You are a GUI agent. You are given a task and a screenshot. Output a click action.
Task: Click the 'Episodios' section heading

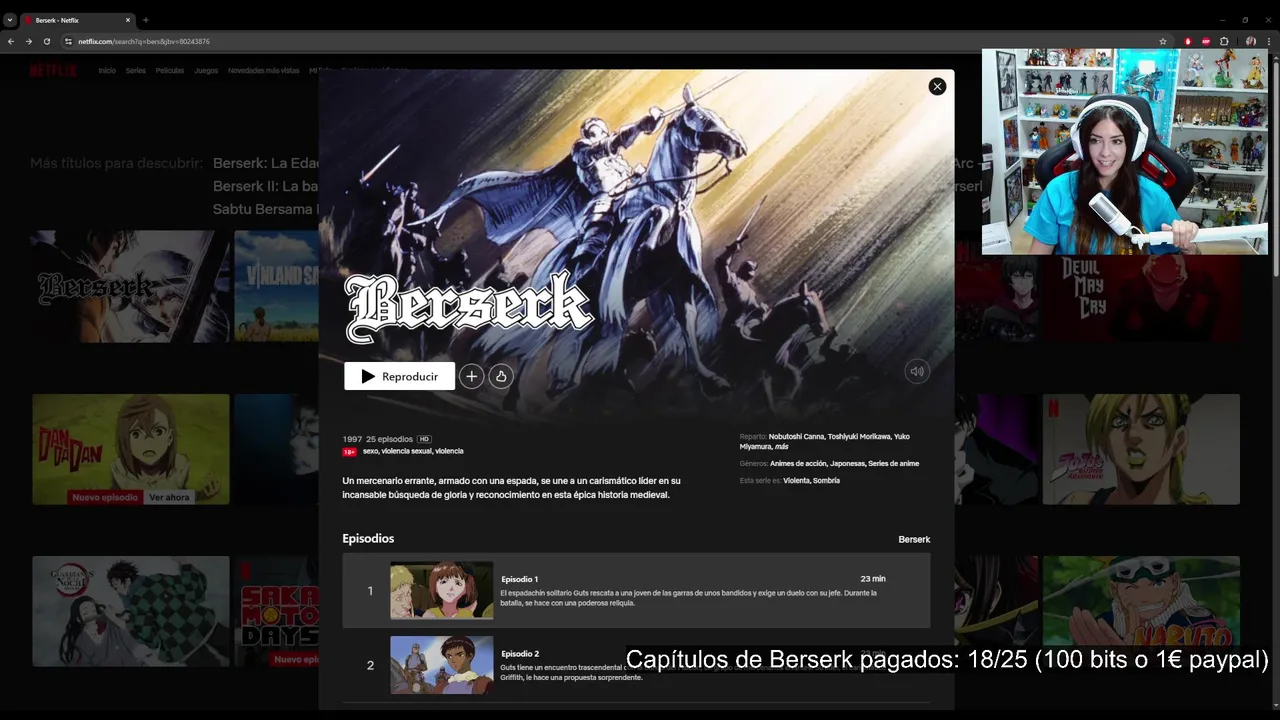point(368,539)
